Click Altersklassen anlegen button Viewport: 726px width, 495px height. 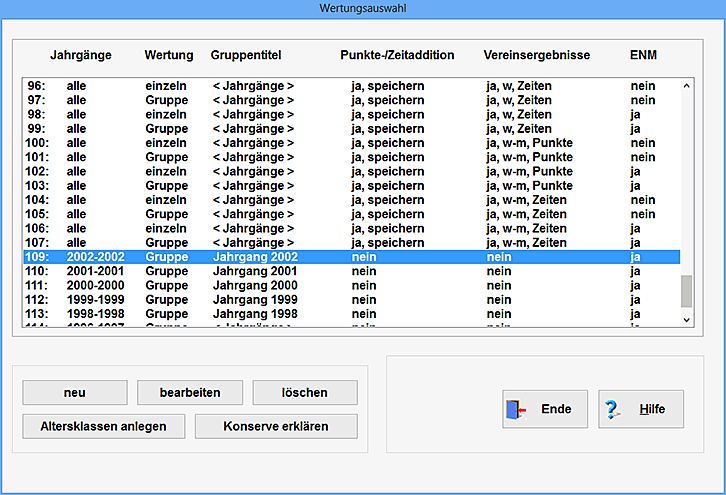(104, 426)
